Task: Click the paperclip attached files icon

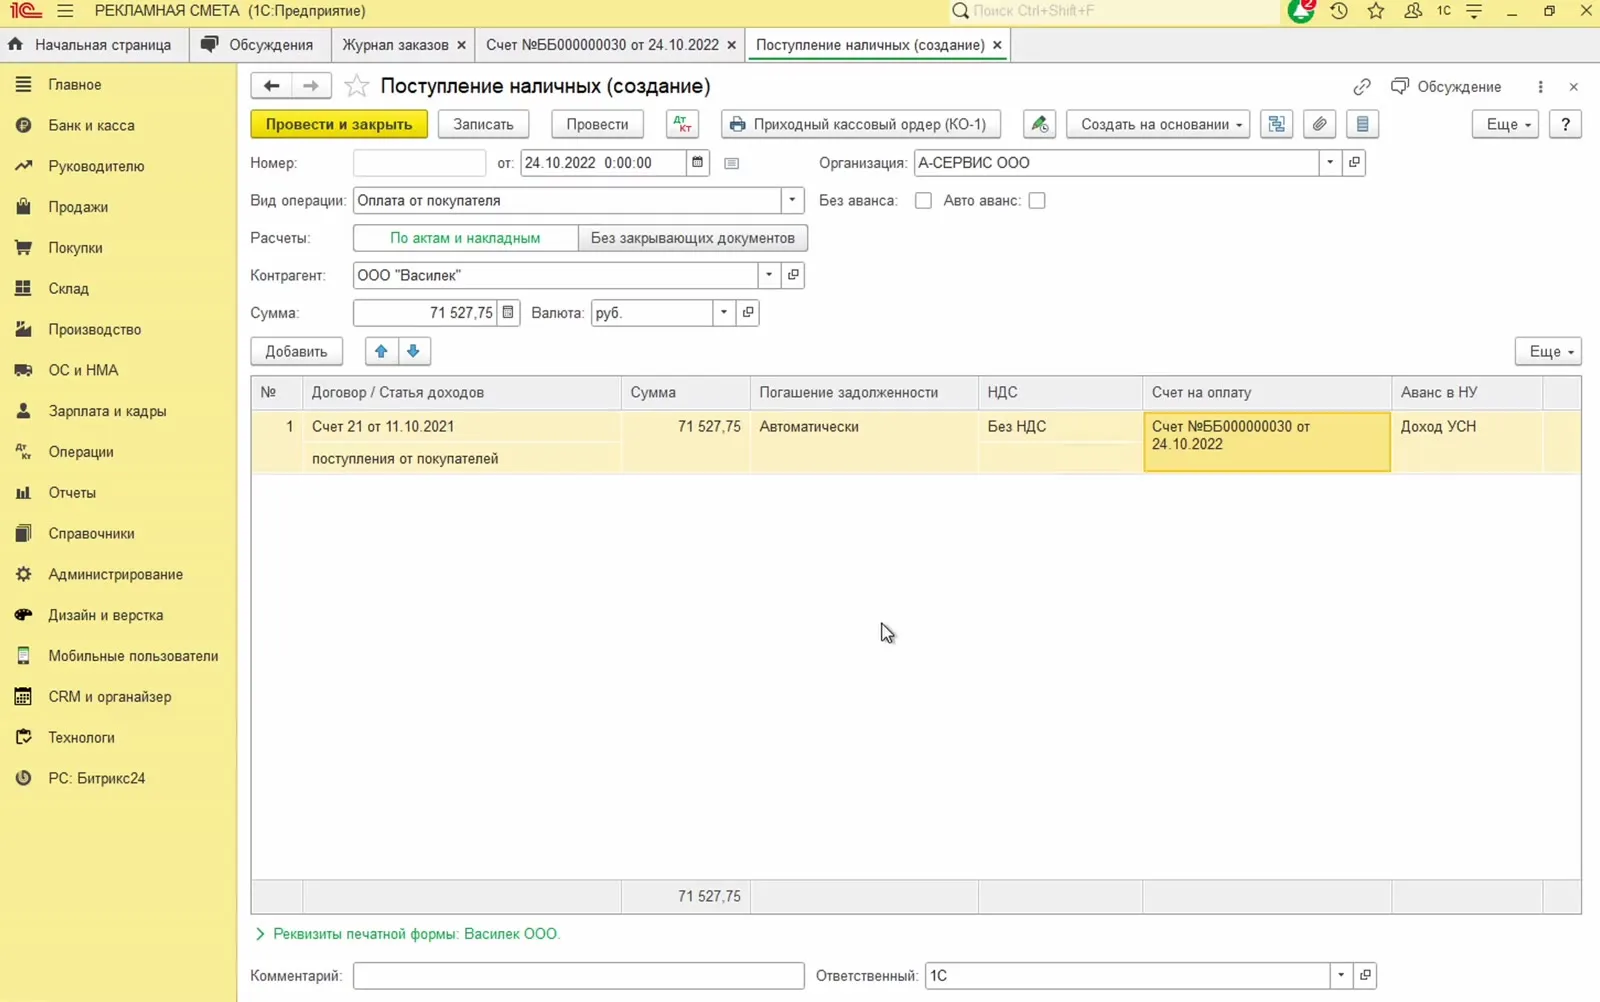Action: [1319, 124]
